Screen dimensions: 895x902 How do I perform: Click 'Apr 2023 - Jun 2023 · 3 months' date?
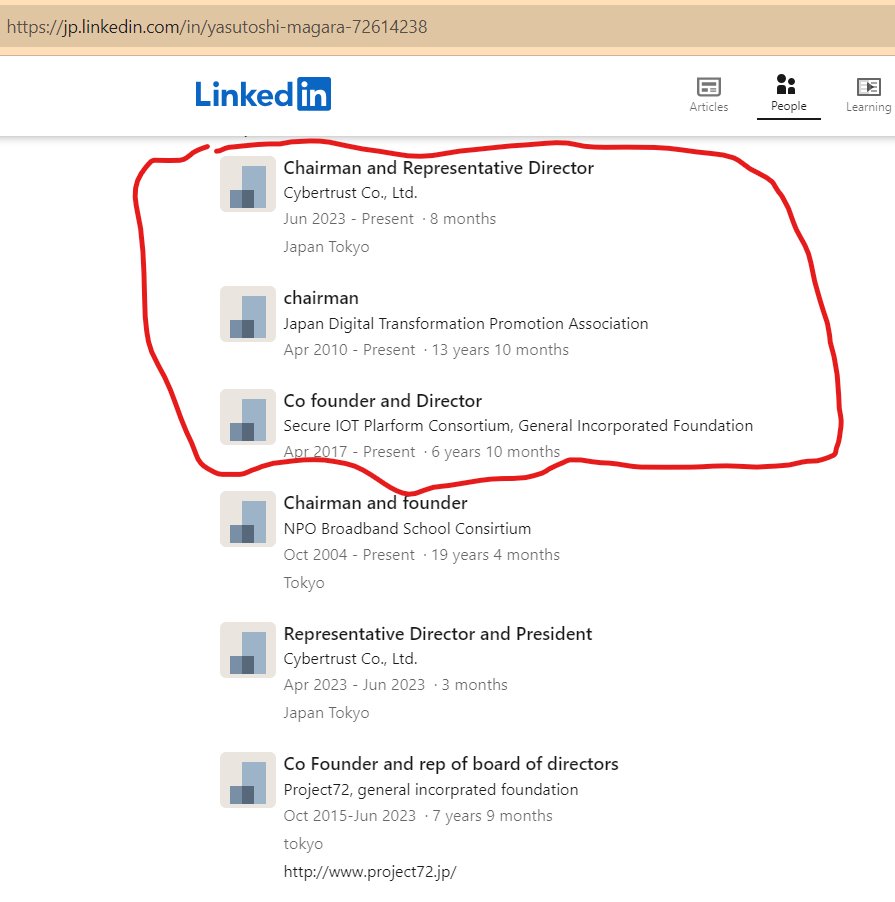click(396, 685)
